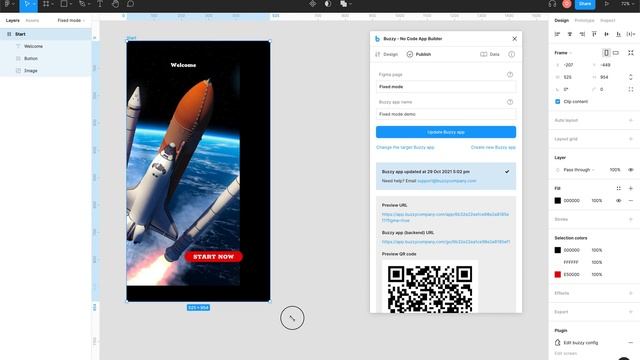Remove the 000000 fill with minus icon
640x360 pixels.
(x=631, y=201)
